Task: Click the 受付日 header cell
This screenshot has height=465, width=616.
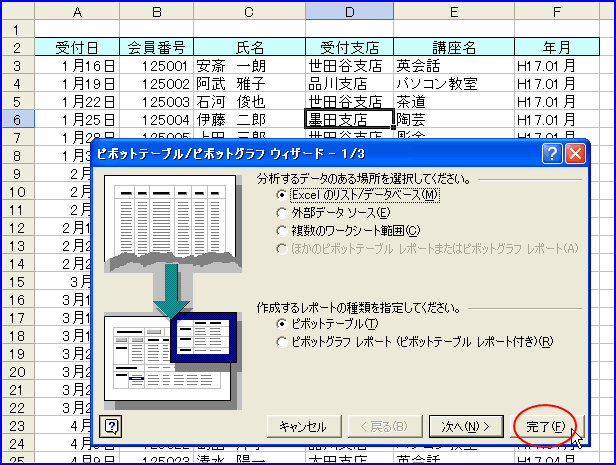Action: pyautogui.click(x=77, y=47)
